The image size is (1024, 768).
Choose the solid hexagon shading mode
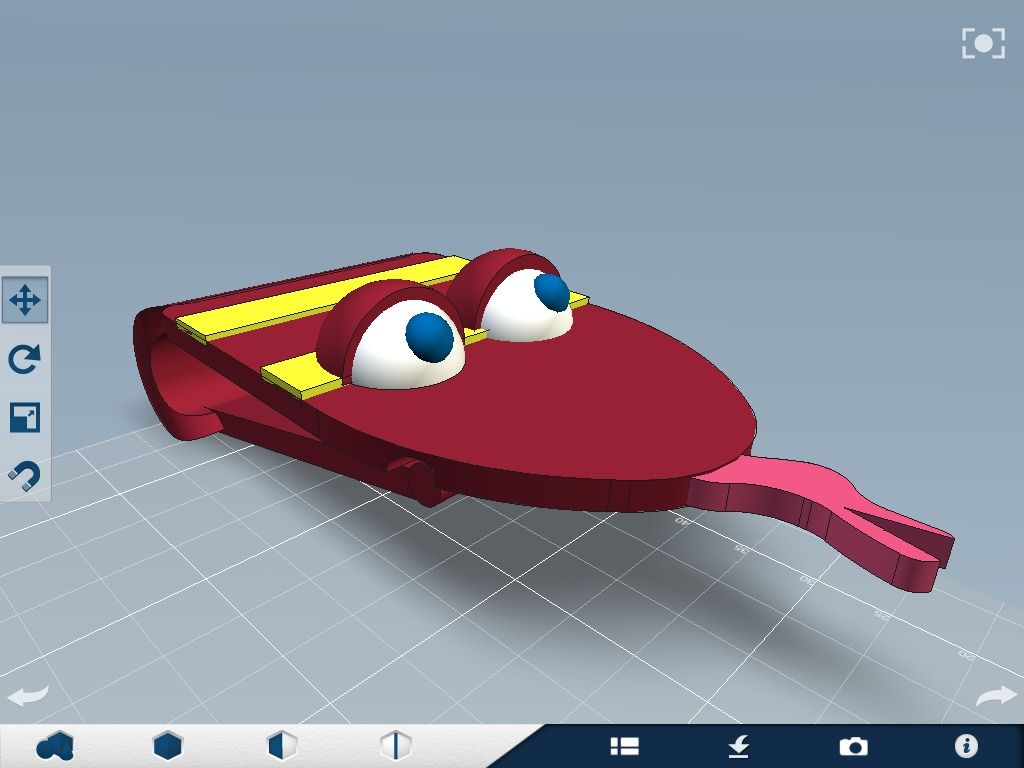tap(168, 746)
